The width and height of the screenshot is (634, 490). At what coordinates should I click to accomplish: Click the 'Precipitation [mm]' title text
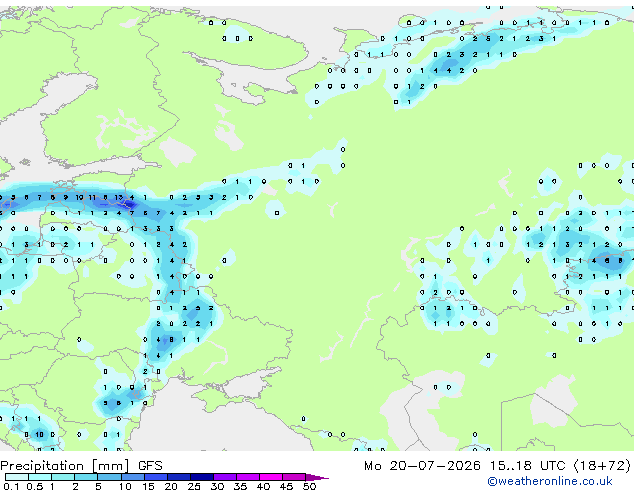pyautogui.click(x=65, y=466)
